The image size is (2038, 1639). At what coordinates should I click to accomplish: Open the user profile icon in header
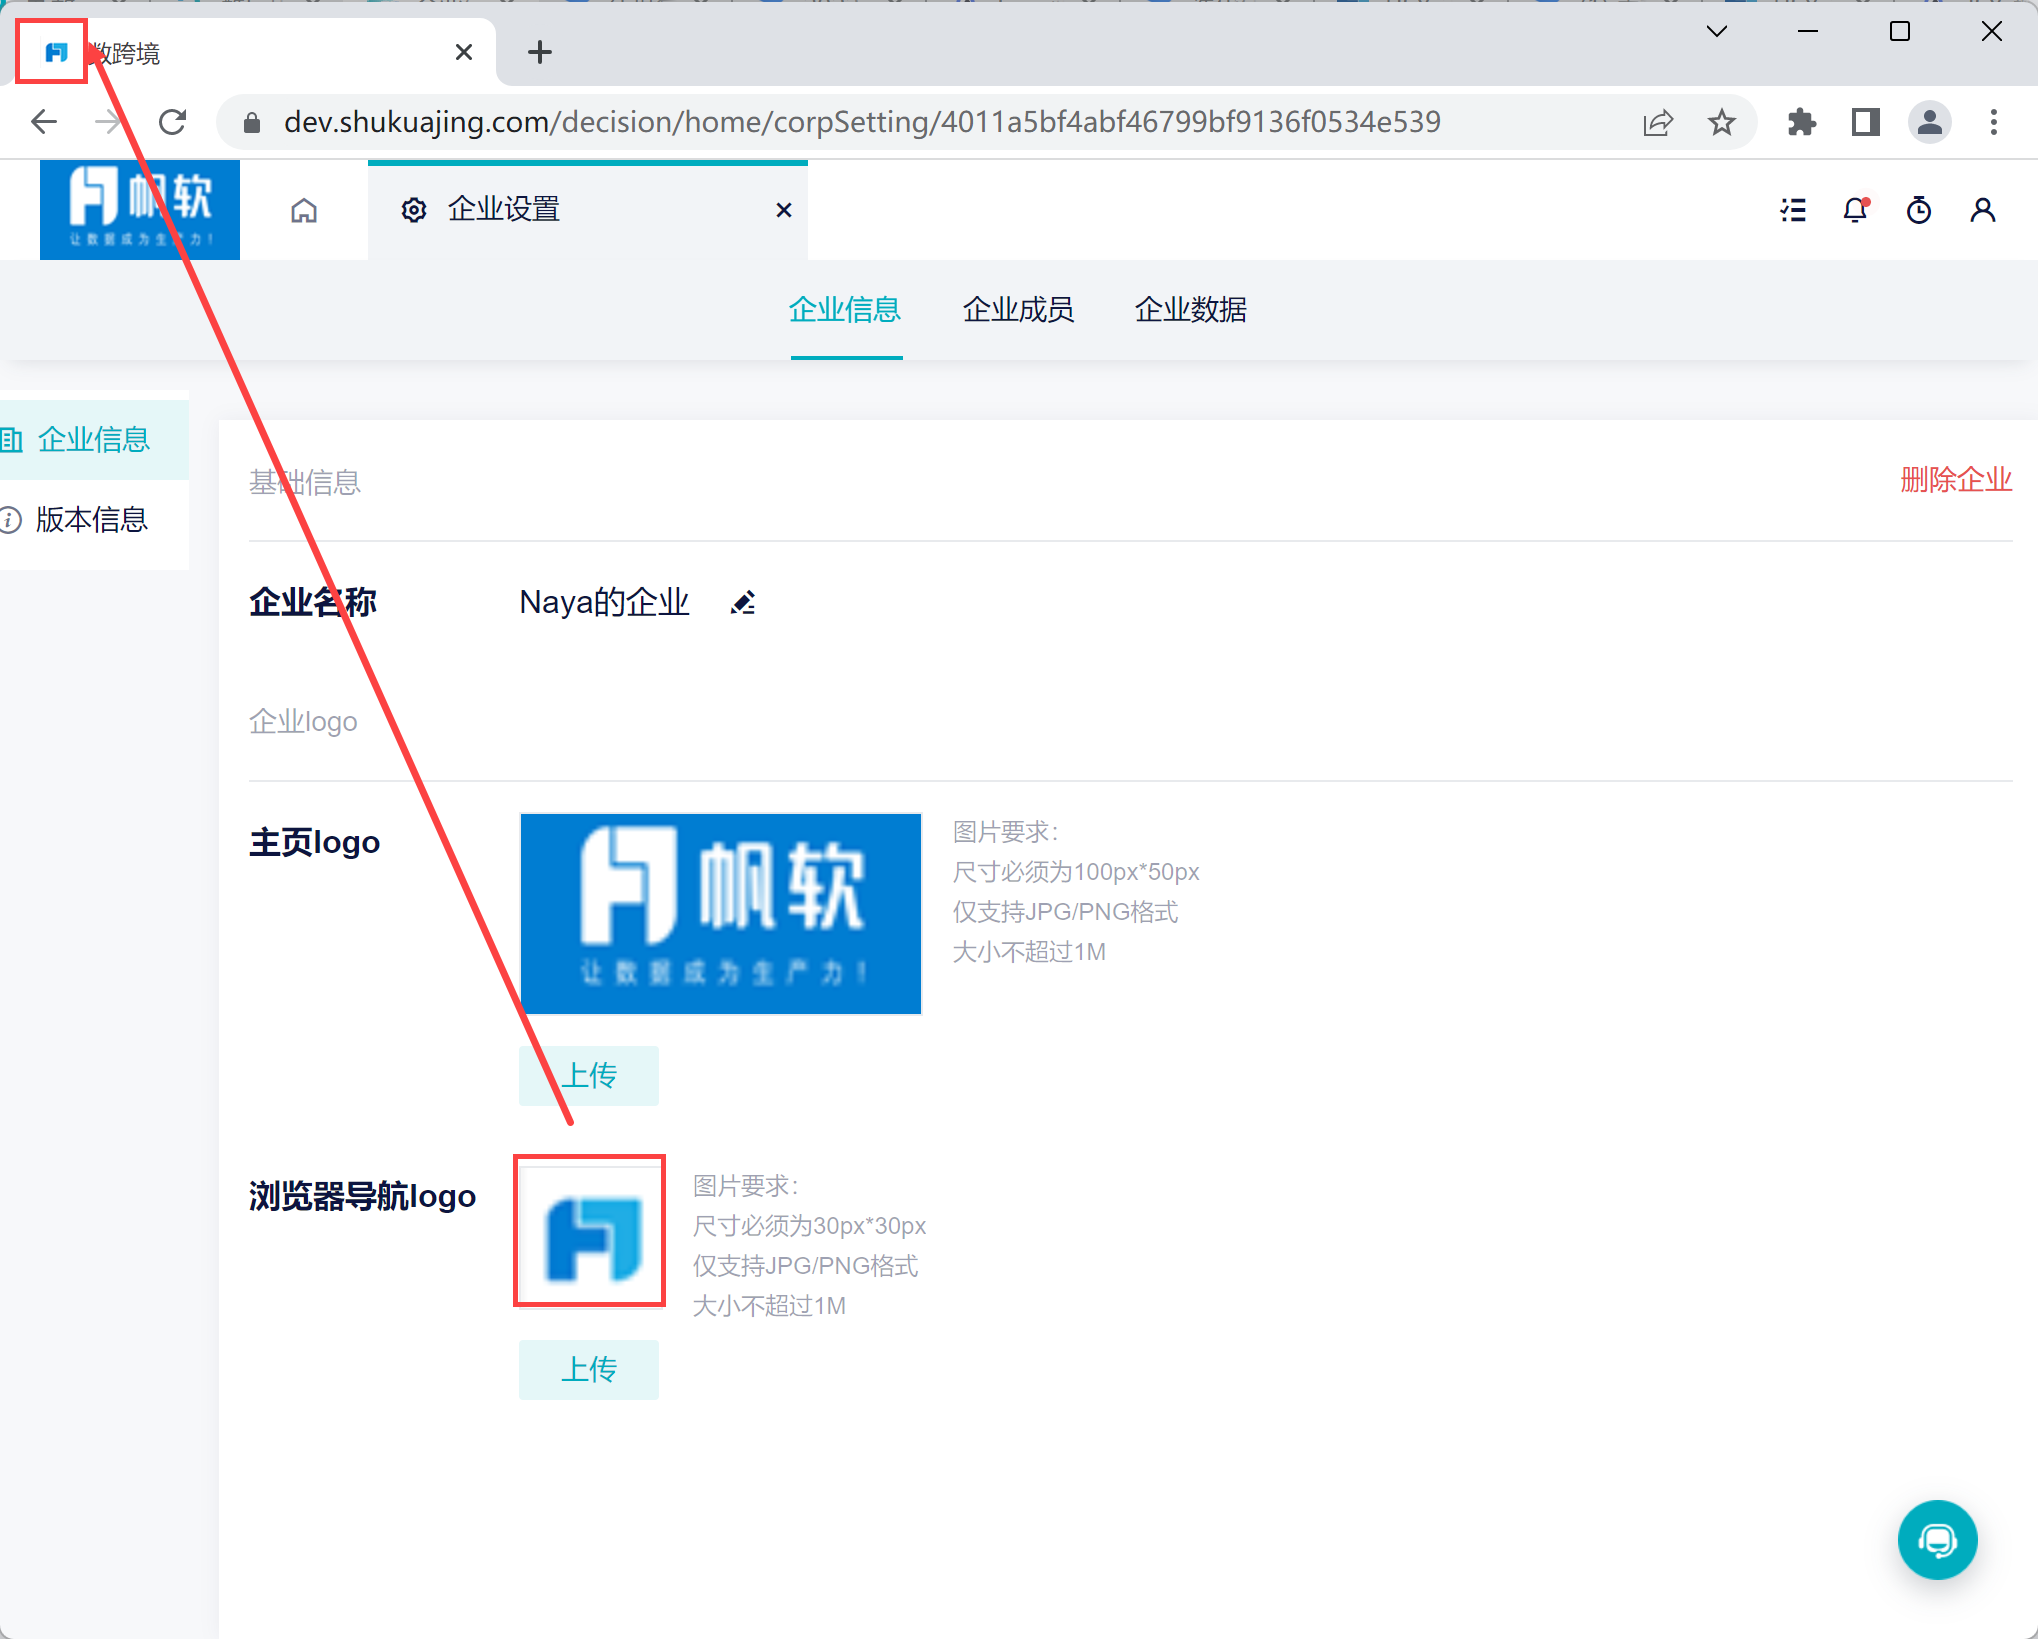[x=1982, y=210]
